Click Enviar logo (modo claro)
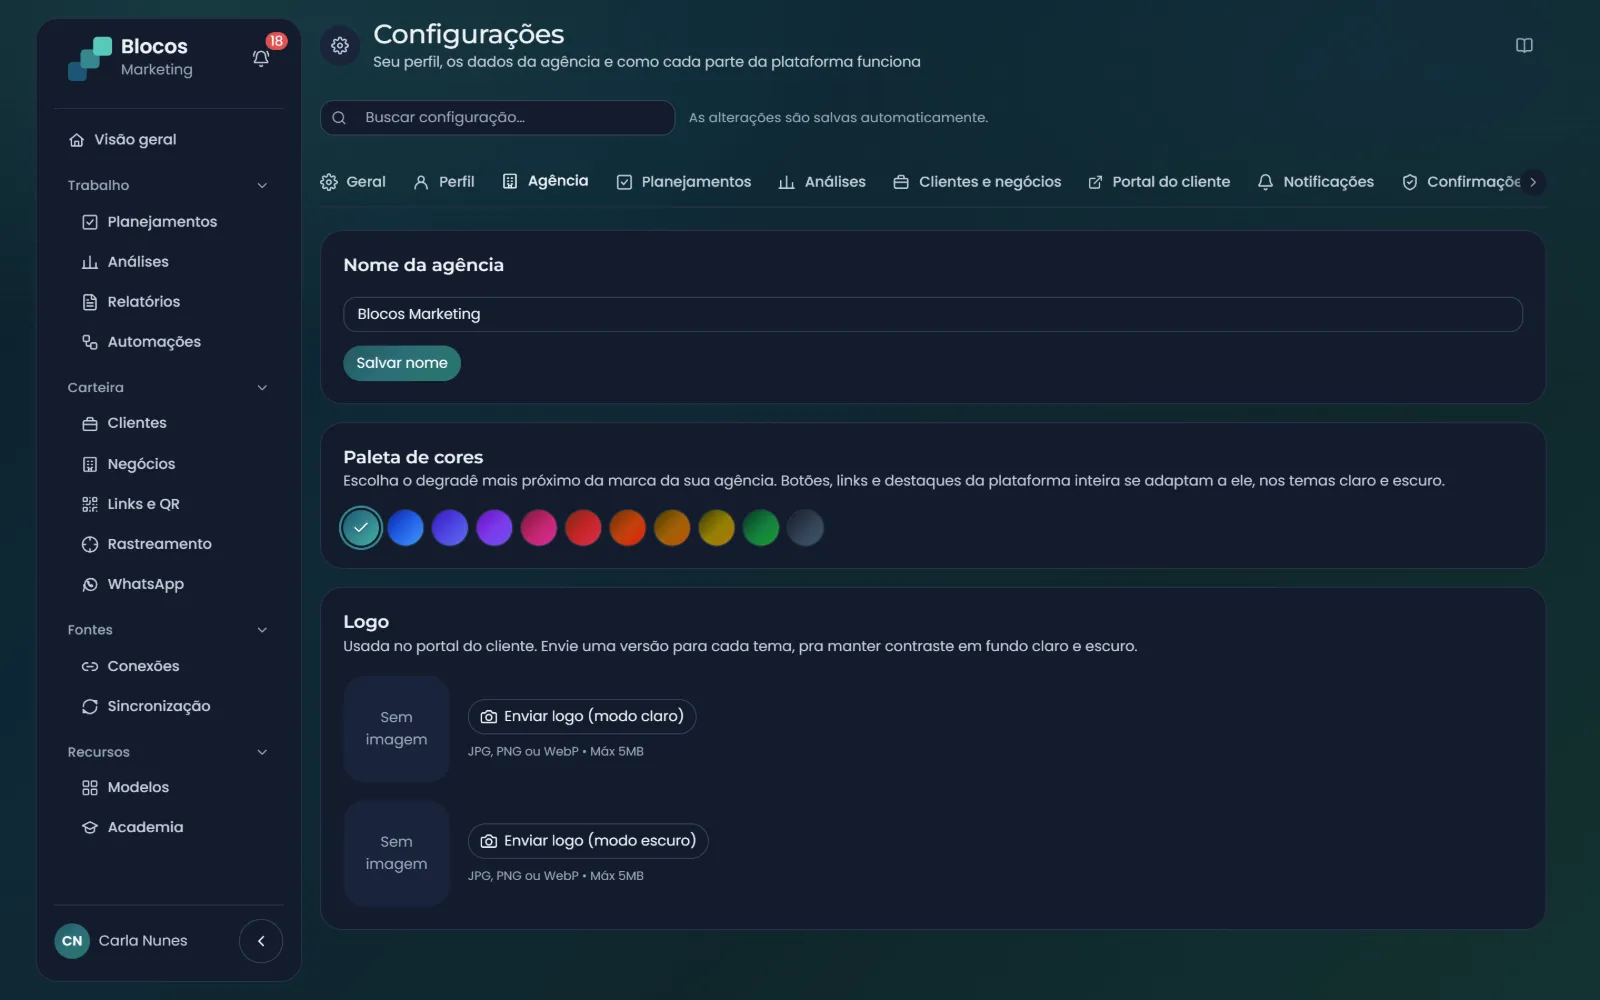The width and height of the screenshot is (1600, 1000). [x=582, y=716]
